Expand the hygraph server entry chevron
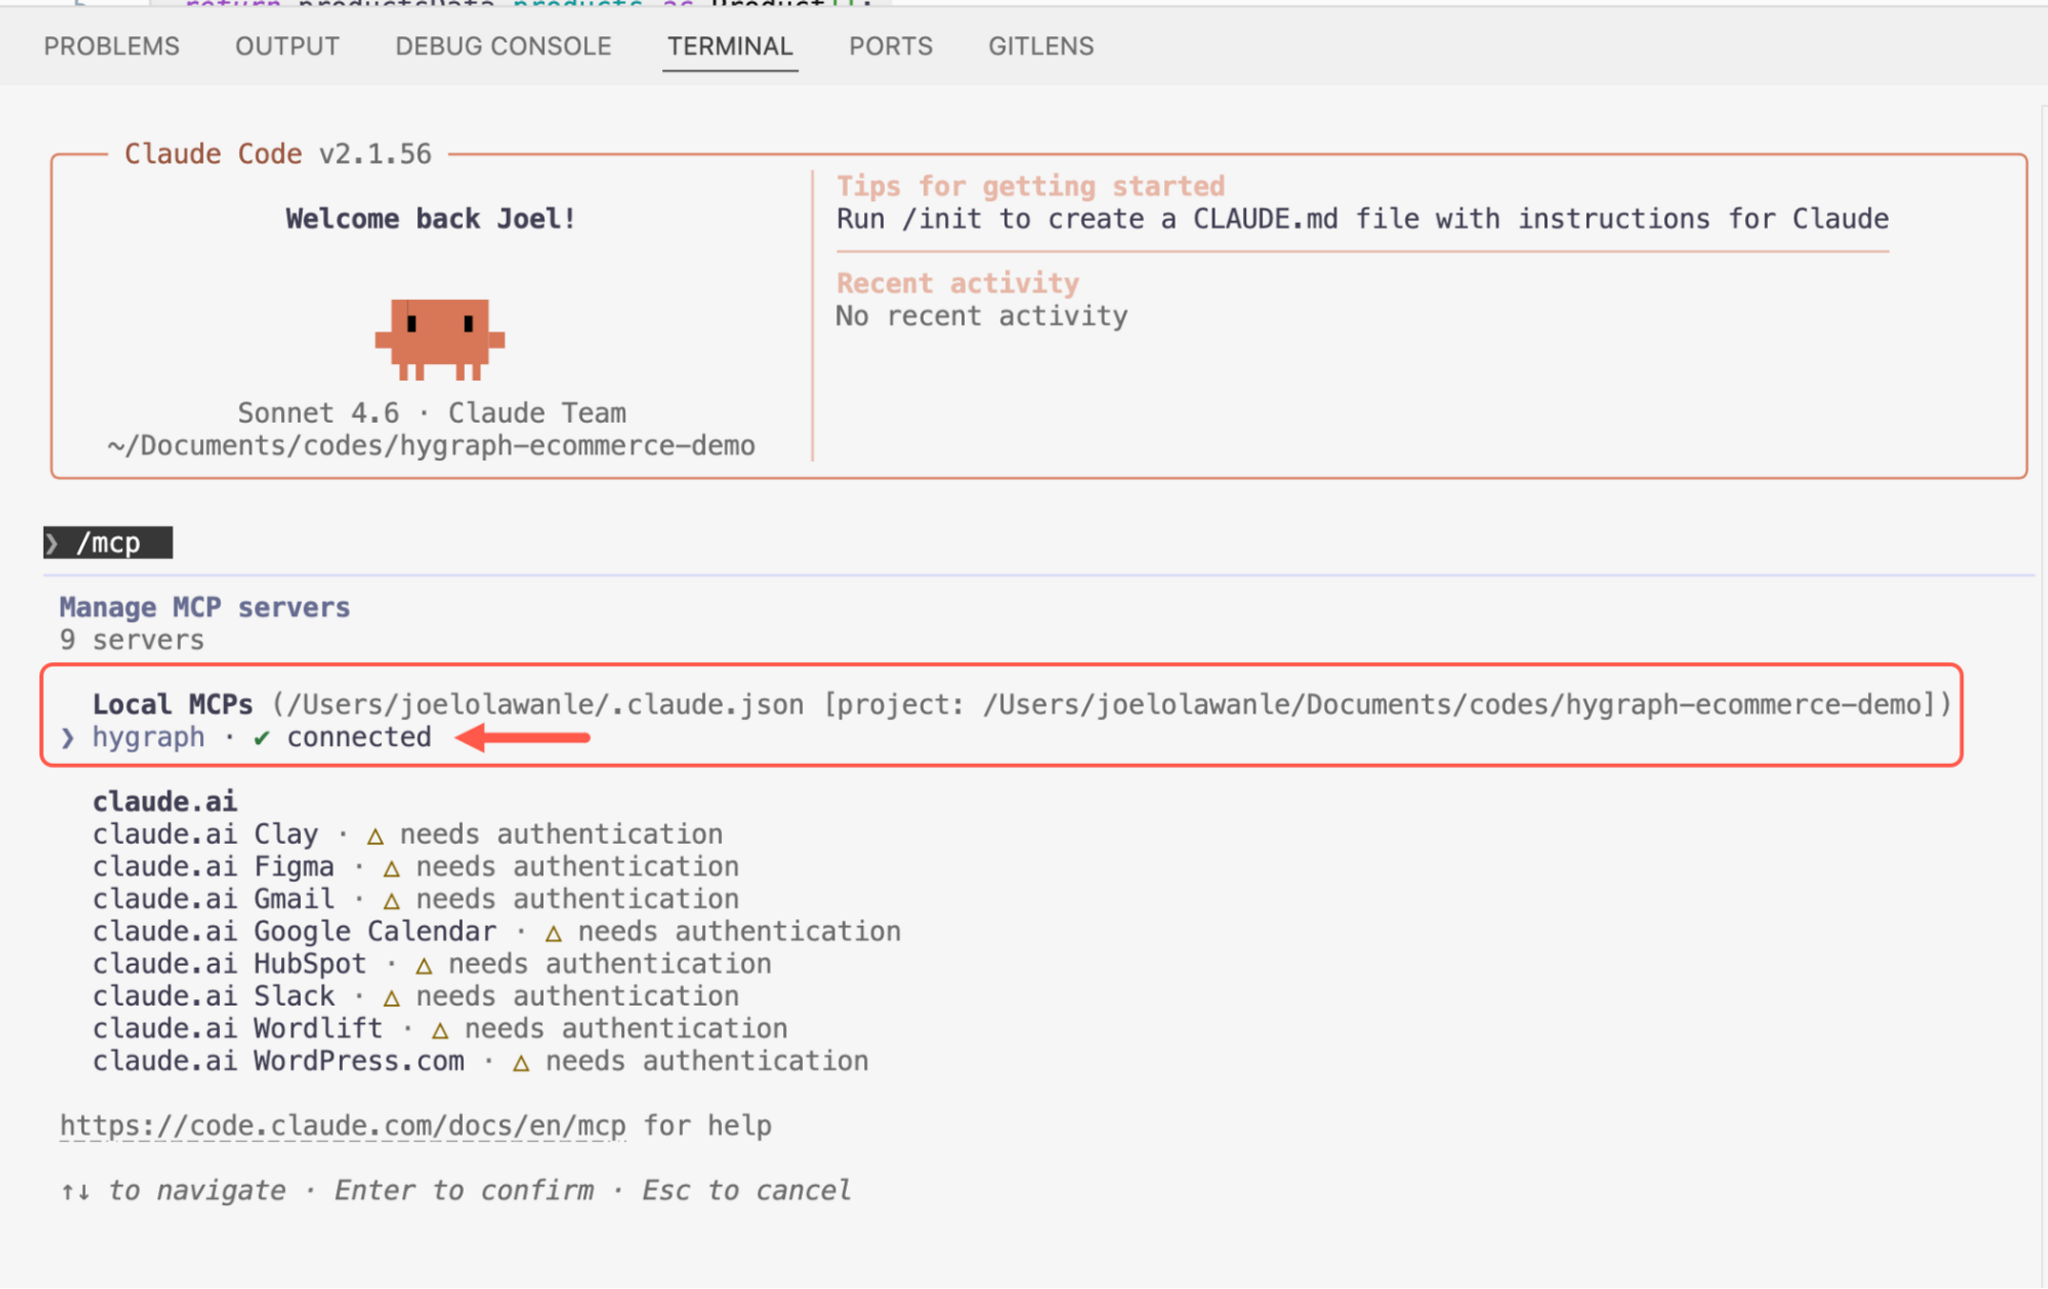 pyautogui.click(x=67, y=737)
